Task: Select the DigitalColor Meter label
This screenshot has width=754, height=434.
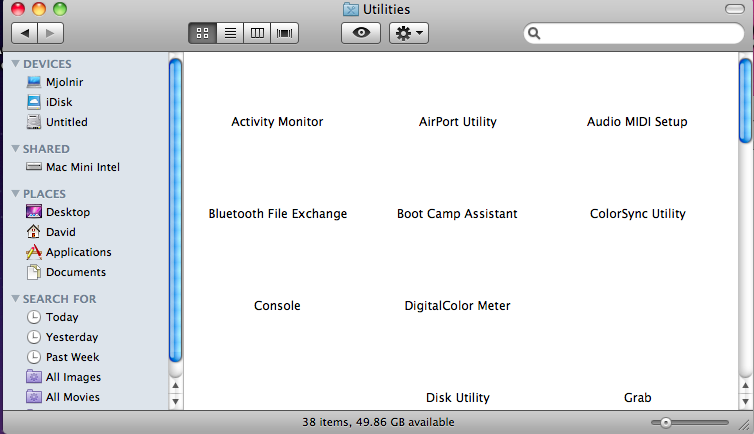Action: (457, 306)
